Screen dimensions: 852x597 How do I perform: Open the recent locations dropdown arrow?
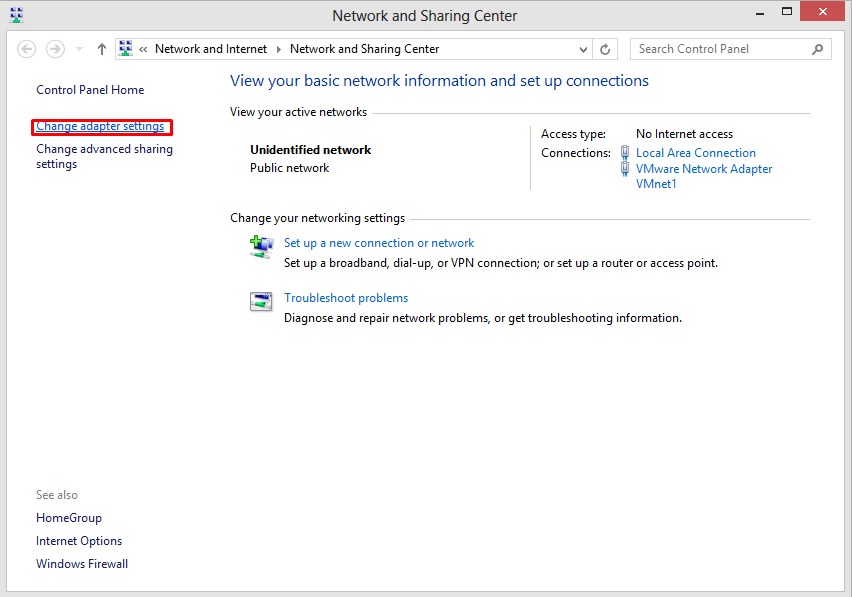click(x=79, y=49)
